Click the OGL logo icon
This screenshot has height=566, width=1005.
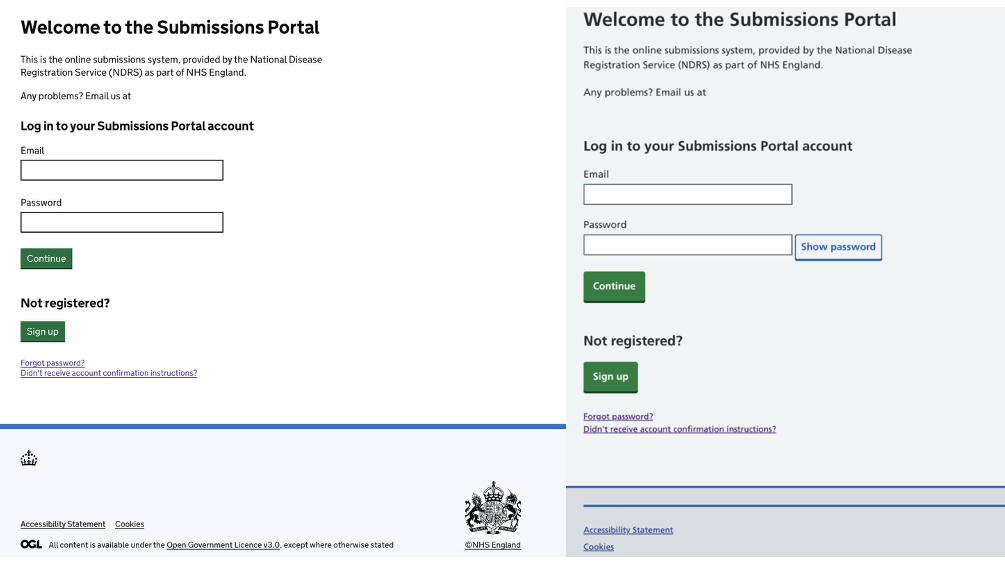[x=31, y=545]
